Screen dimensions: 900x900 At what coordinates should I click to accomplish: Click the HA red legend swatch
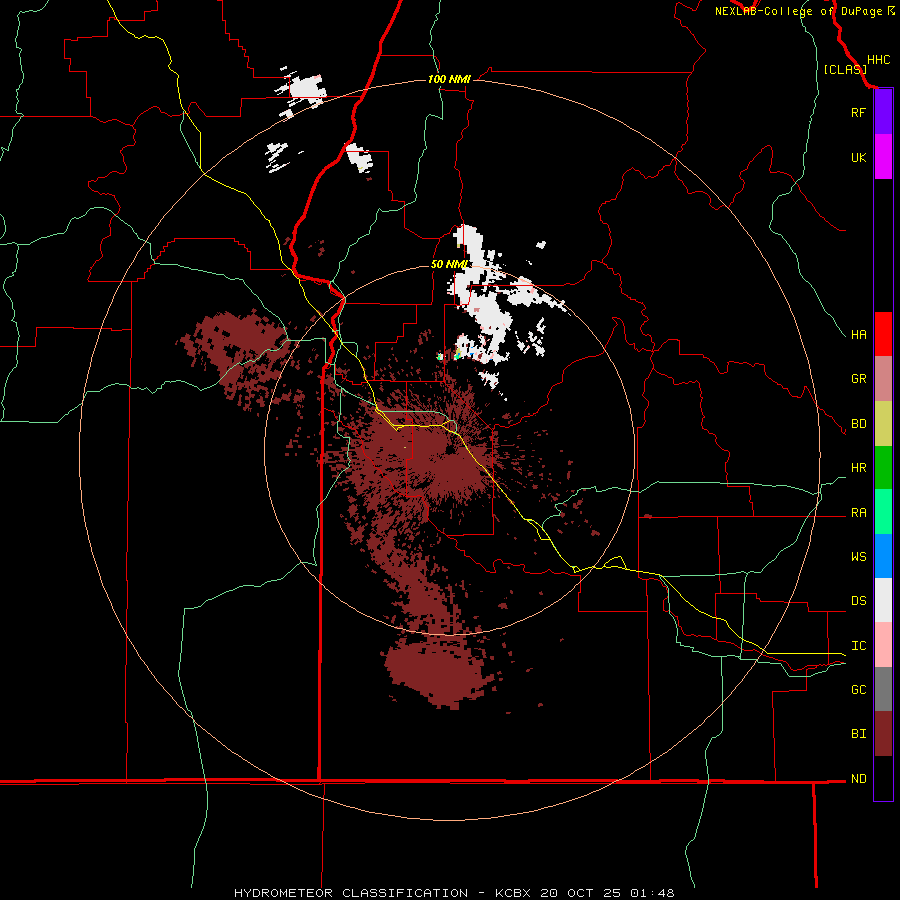click(883, 334)
